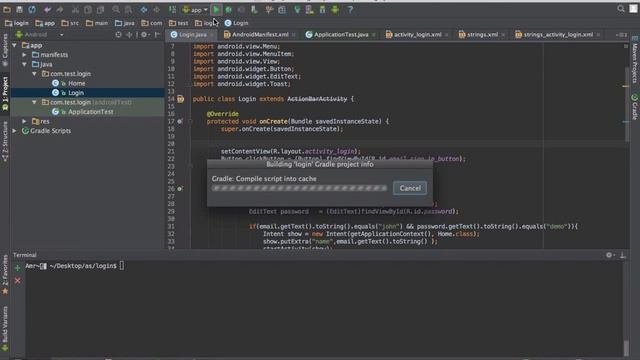The image size is (640, 360).
Task: Click the src breadcrumb in navigation bar
Action: click(x=70, y=23)
